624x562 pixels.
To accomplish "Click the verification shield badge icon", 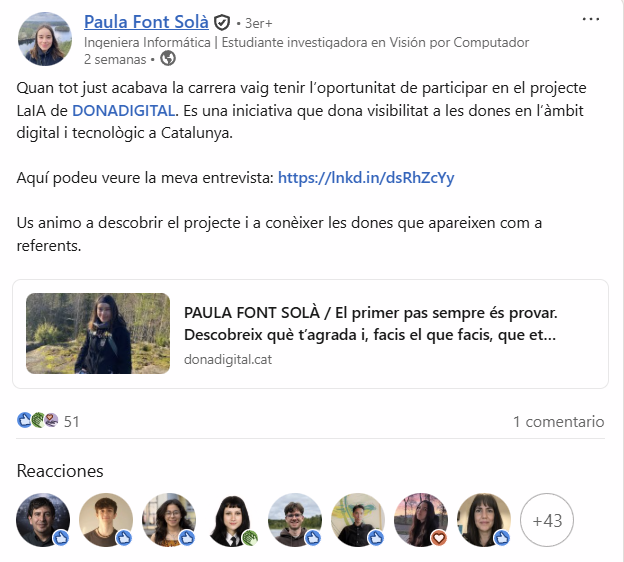I will click(x=222, y=22).
